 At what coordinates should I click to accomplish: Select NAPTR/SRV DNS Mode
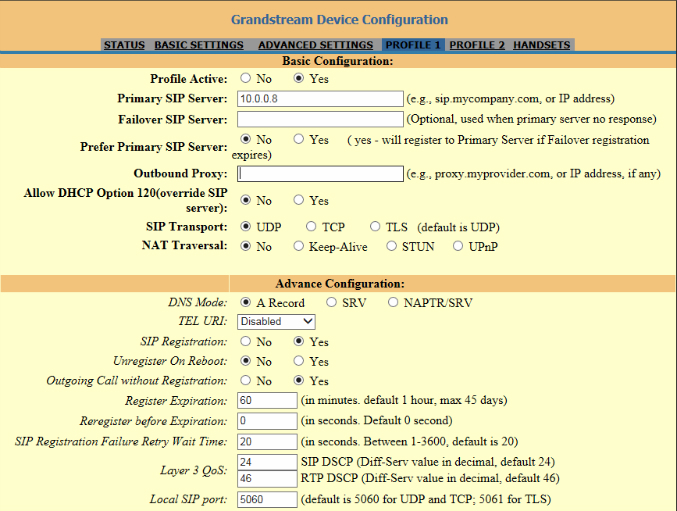(392, 302)
